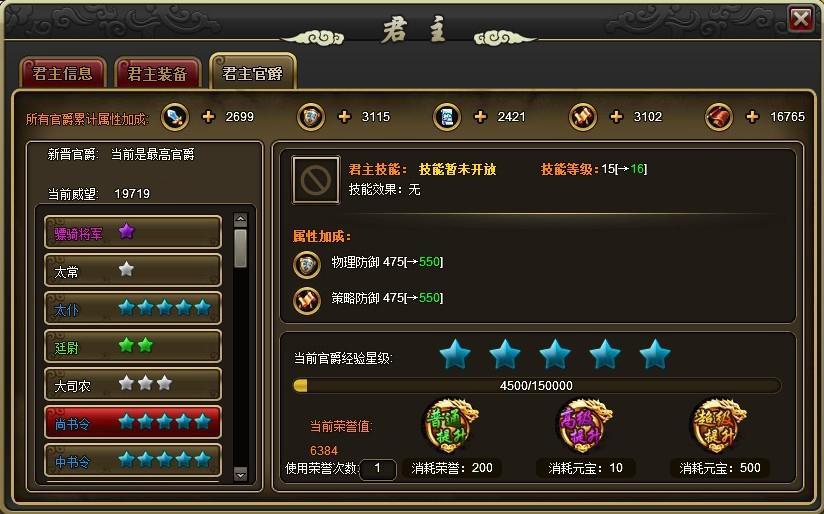This screenshot has width=824, height=514.
Task: Click the rank list scroll-up arrow
Action: coord(240,220)
